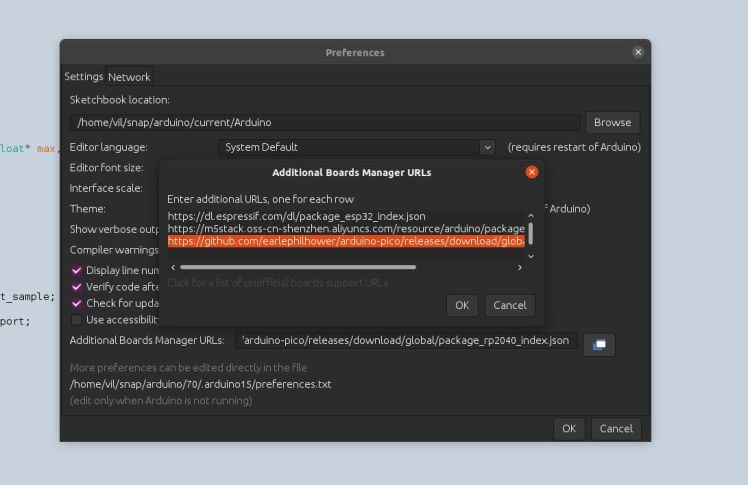Viewport: 748px width, 485px height.
Task: Click the Sketchbook location path field
Action: [325, 122]
